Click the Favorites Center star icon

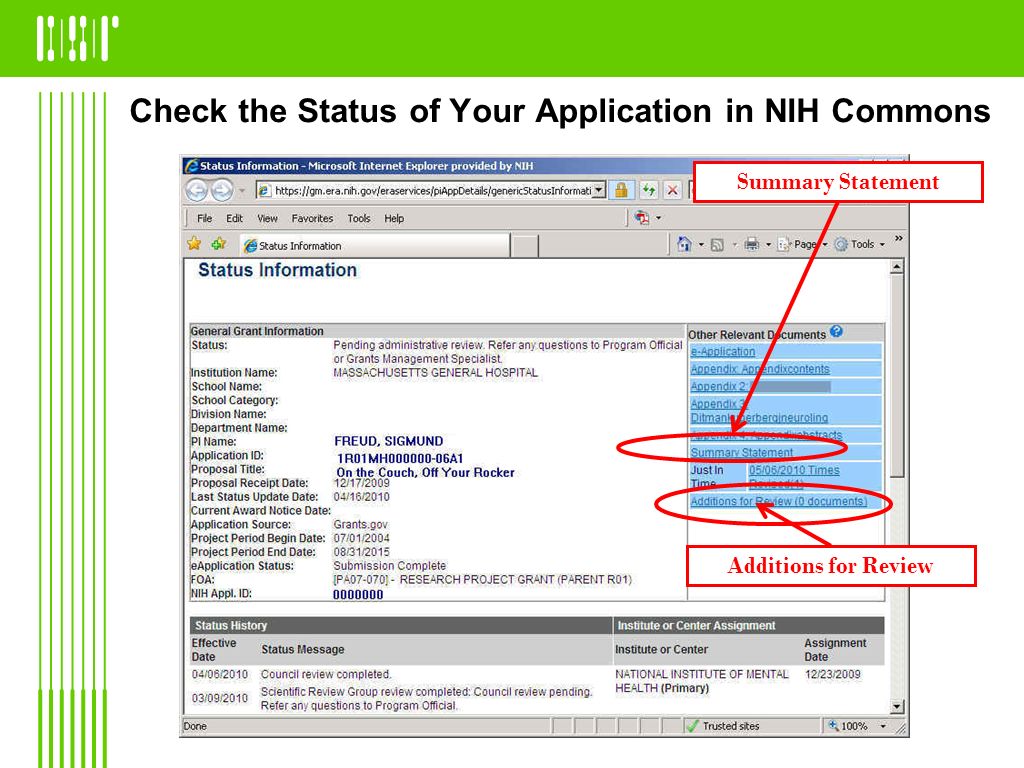coord(194,244)
